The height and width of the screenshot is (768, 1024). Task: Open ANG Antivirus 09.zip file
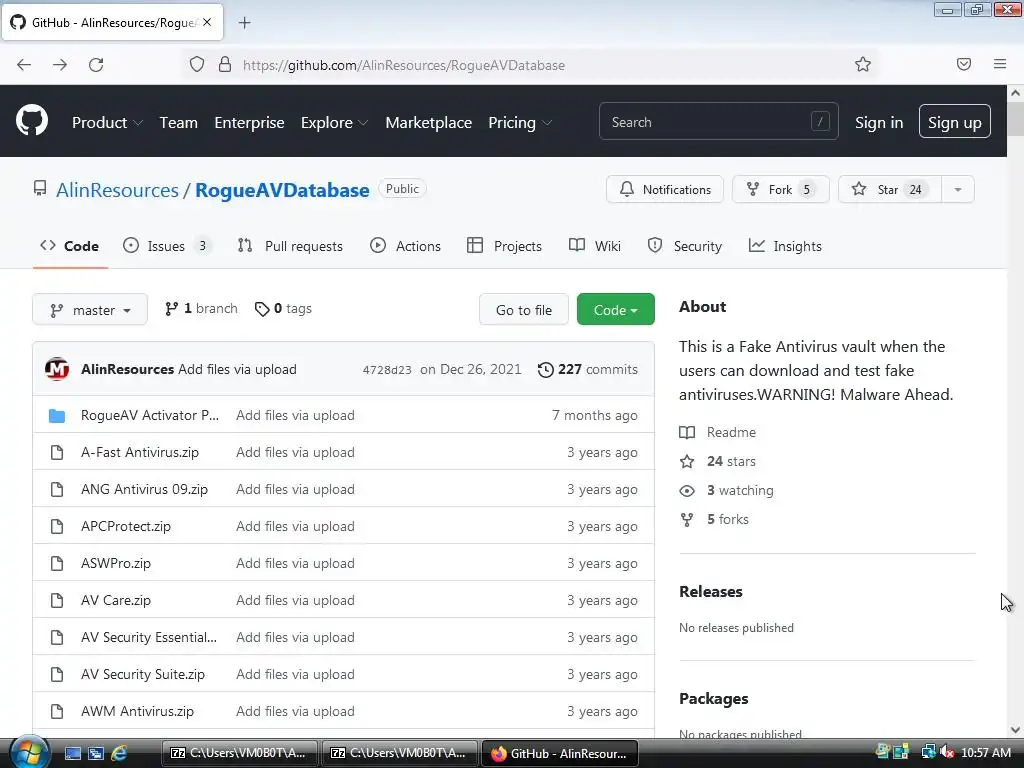(144, 489)
